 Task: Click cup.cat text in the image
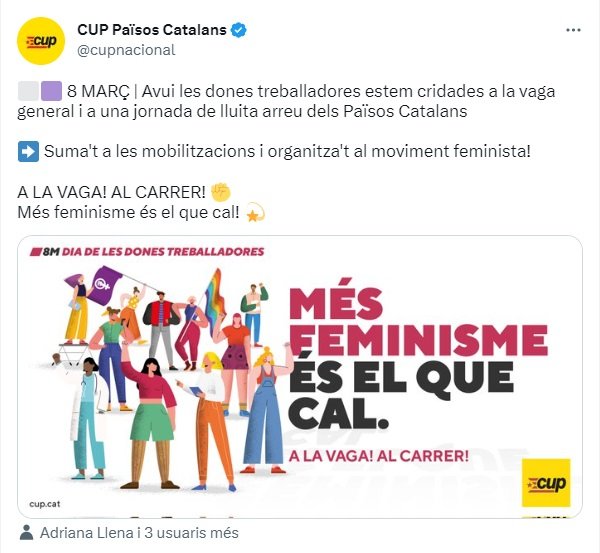coord(45,504)
